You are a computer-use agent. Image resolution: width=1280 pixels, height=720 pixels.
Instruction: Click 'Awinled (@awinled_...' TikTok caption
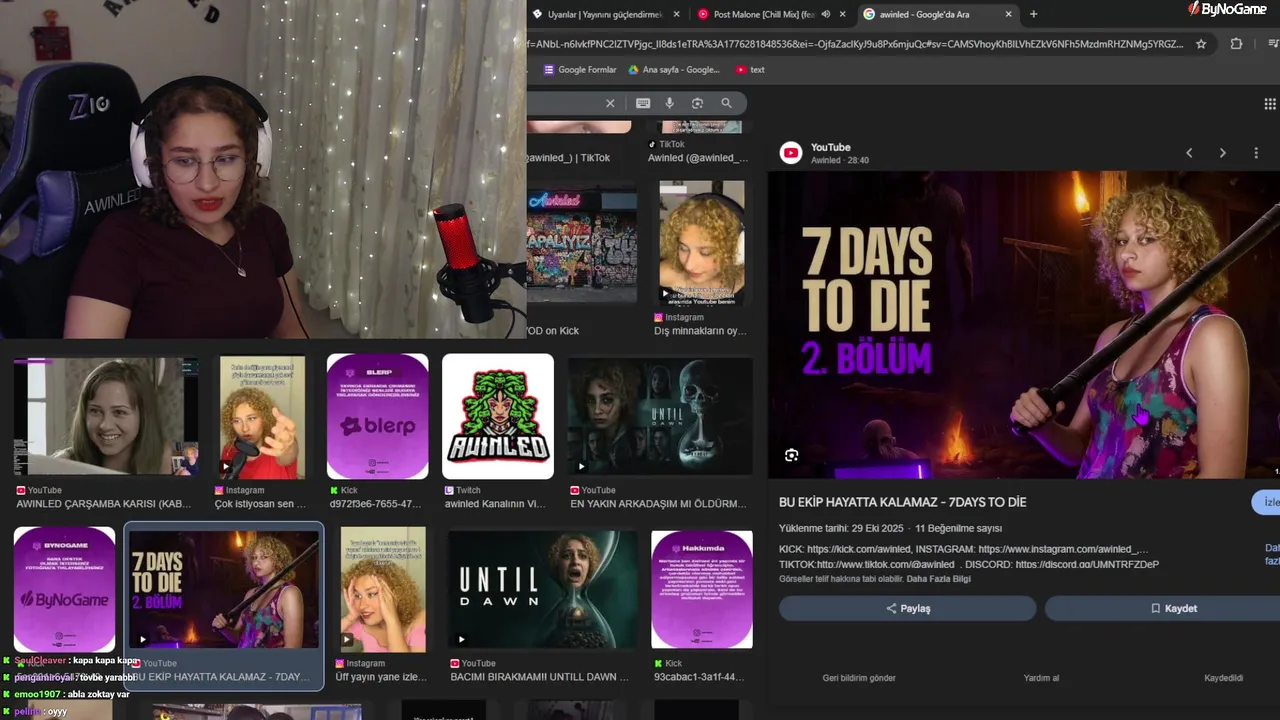(x=698, y=158)
